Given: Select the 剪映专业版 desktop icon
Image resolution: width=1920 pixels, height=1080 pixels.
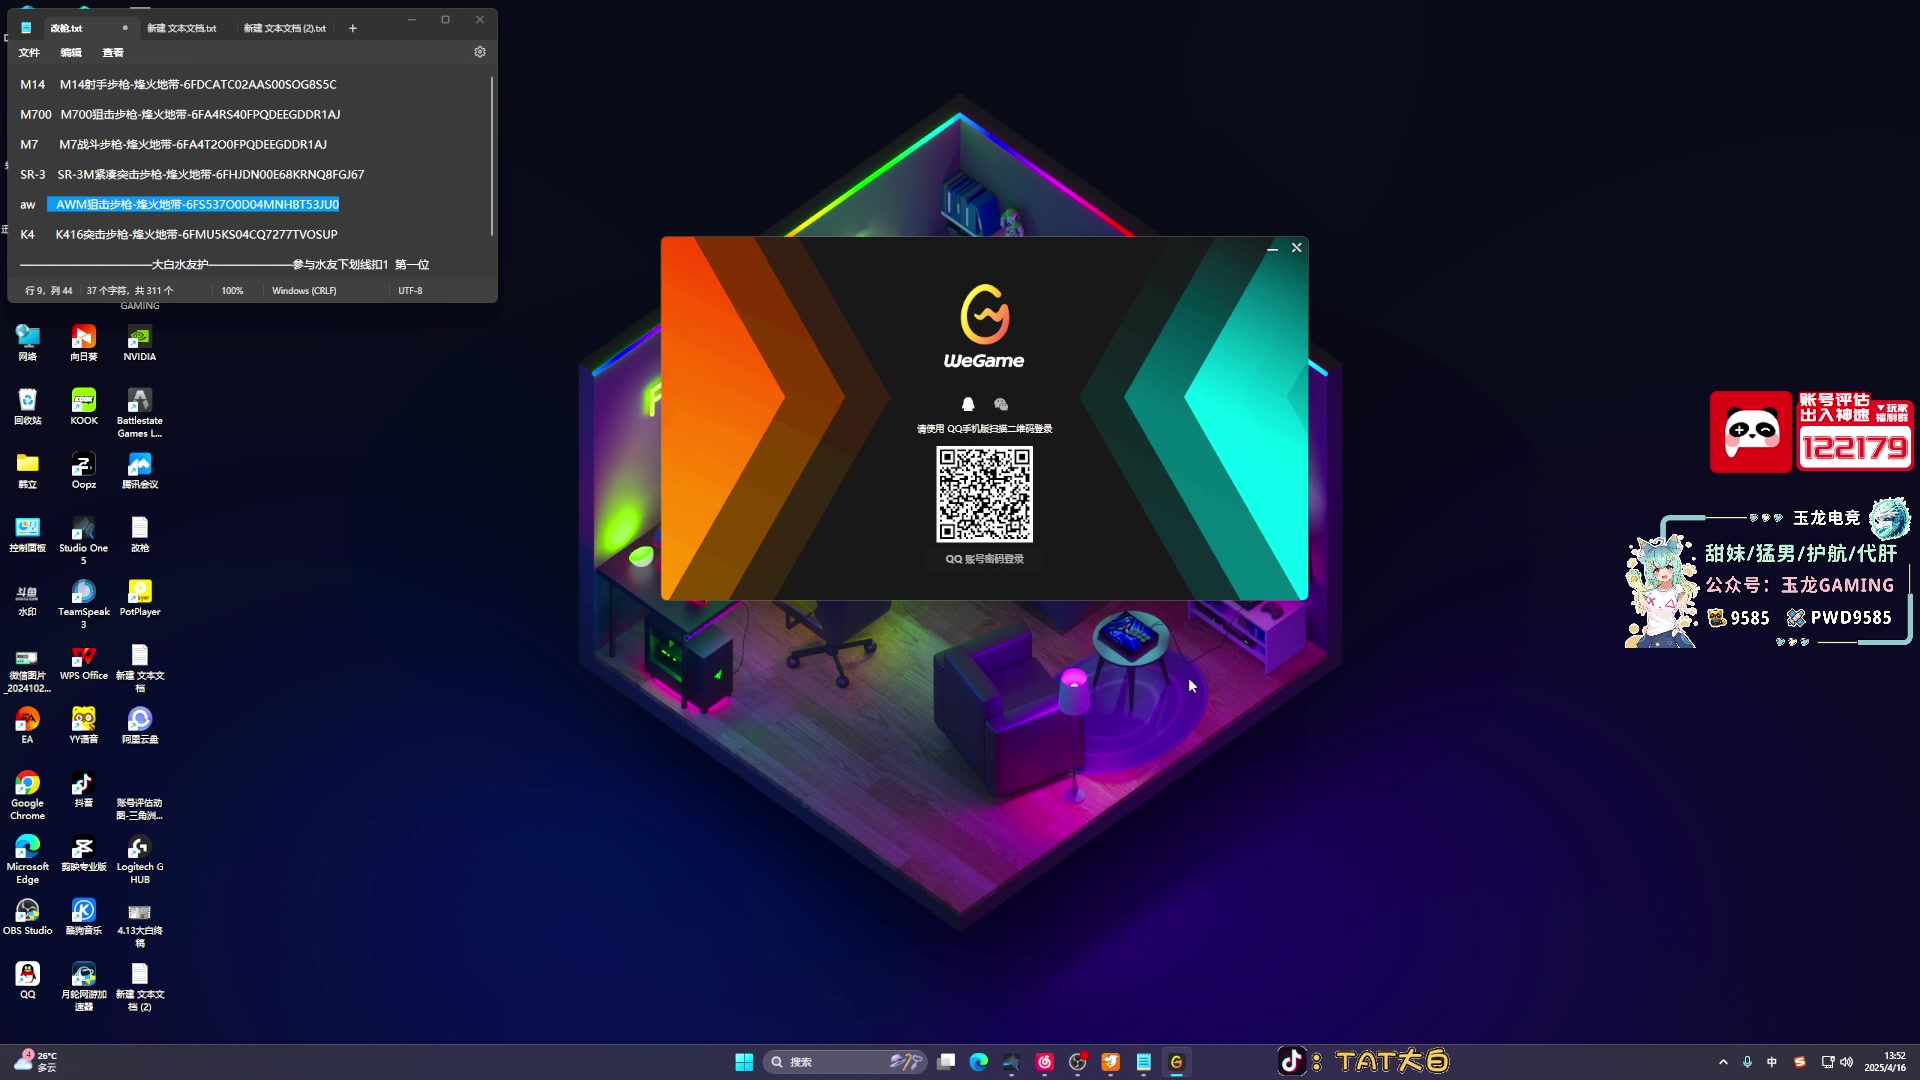Looking at the screenshot, I should 84,855.
